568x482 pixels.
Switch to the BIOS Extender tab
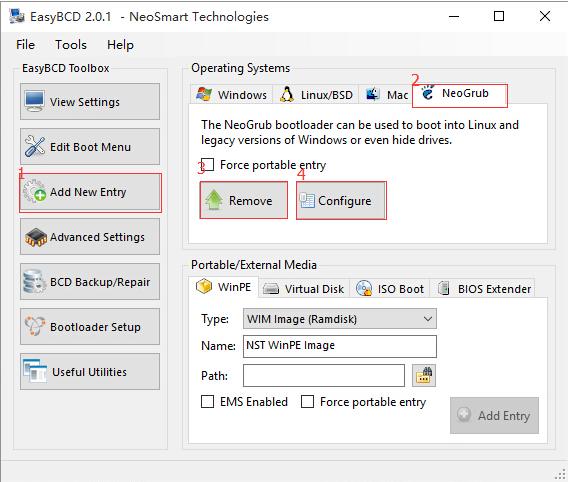482,289
